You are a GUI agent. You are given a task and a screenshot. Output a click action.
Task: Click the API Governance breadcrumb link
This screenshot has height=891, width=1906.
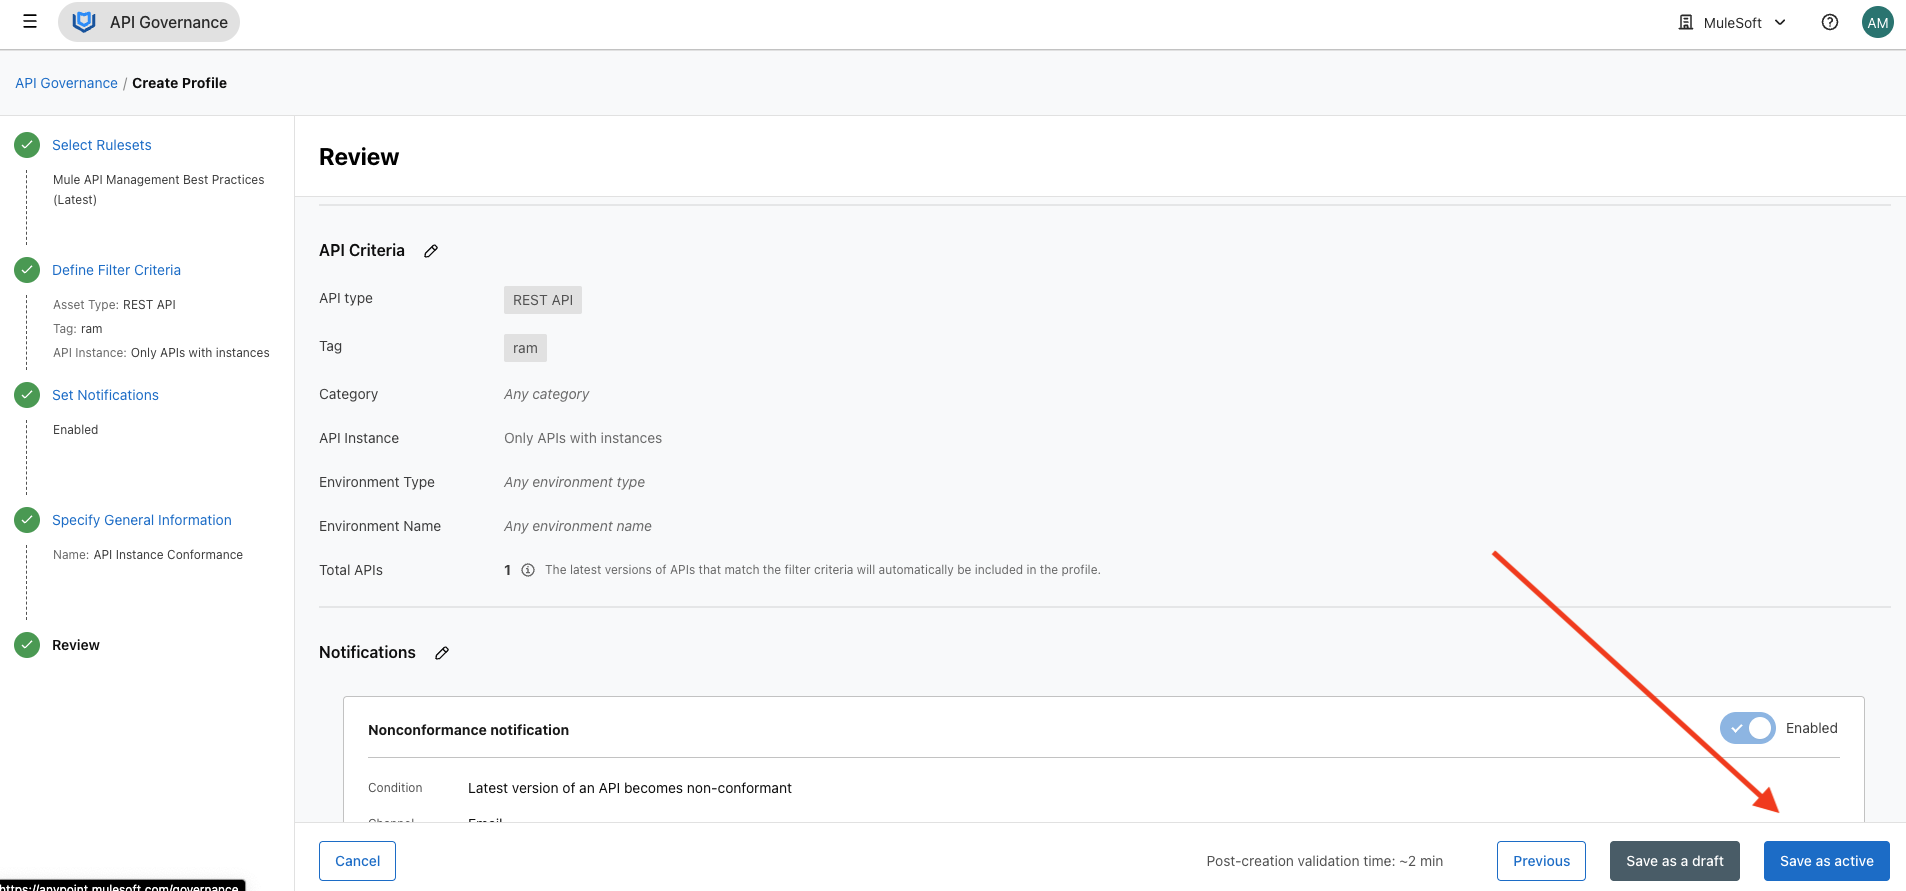tap(66, 83)
